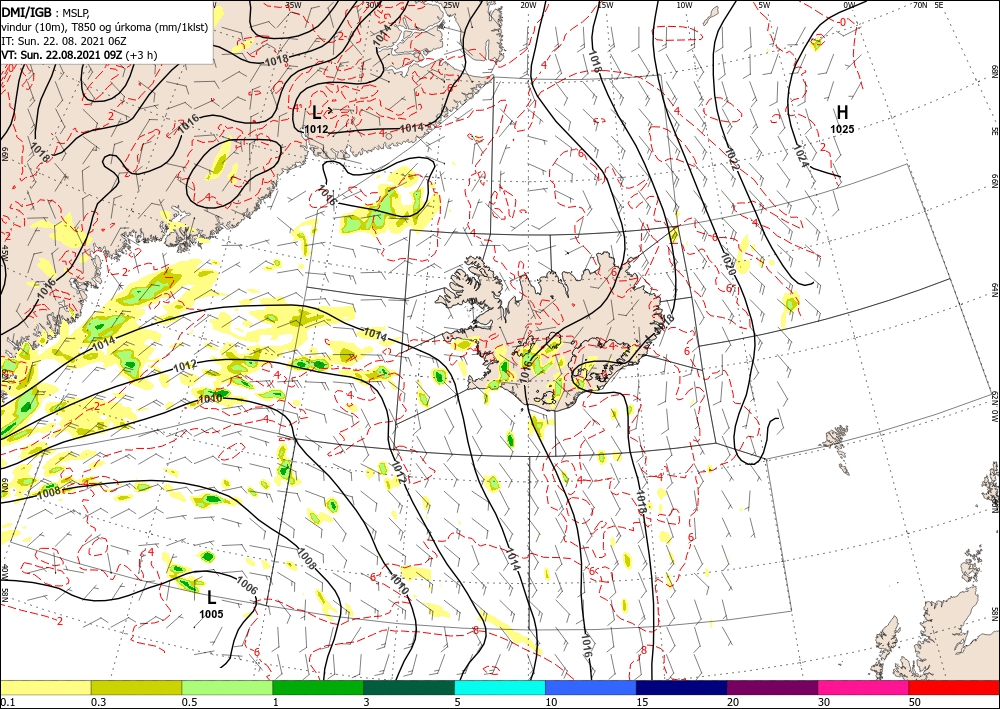Click the pink 30 mm legend color segment
Image resolution: width=1000 pixels, height=709 pixels.
(864, 687)
